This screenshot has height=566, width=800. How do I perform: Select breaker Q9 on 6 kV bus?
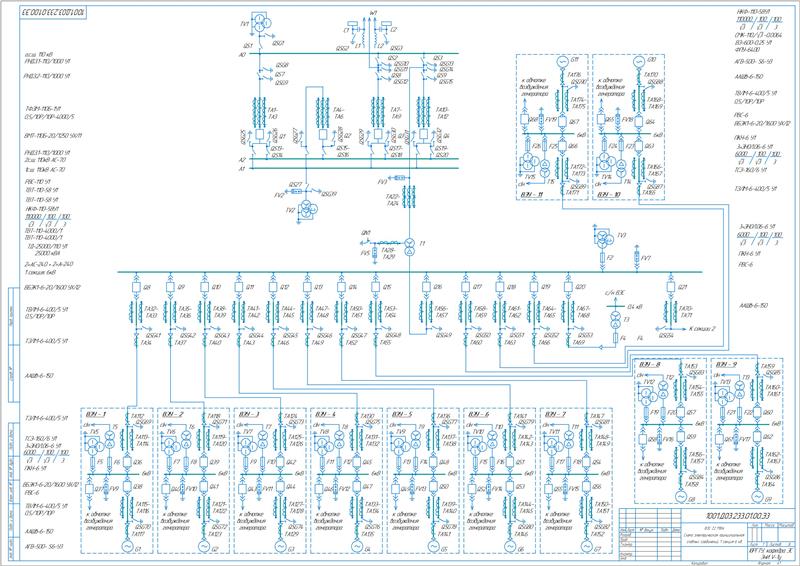pos(170,287)
